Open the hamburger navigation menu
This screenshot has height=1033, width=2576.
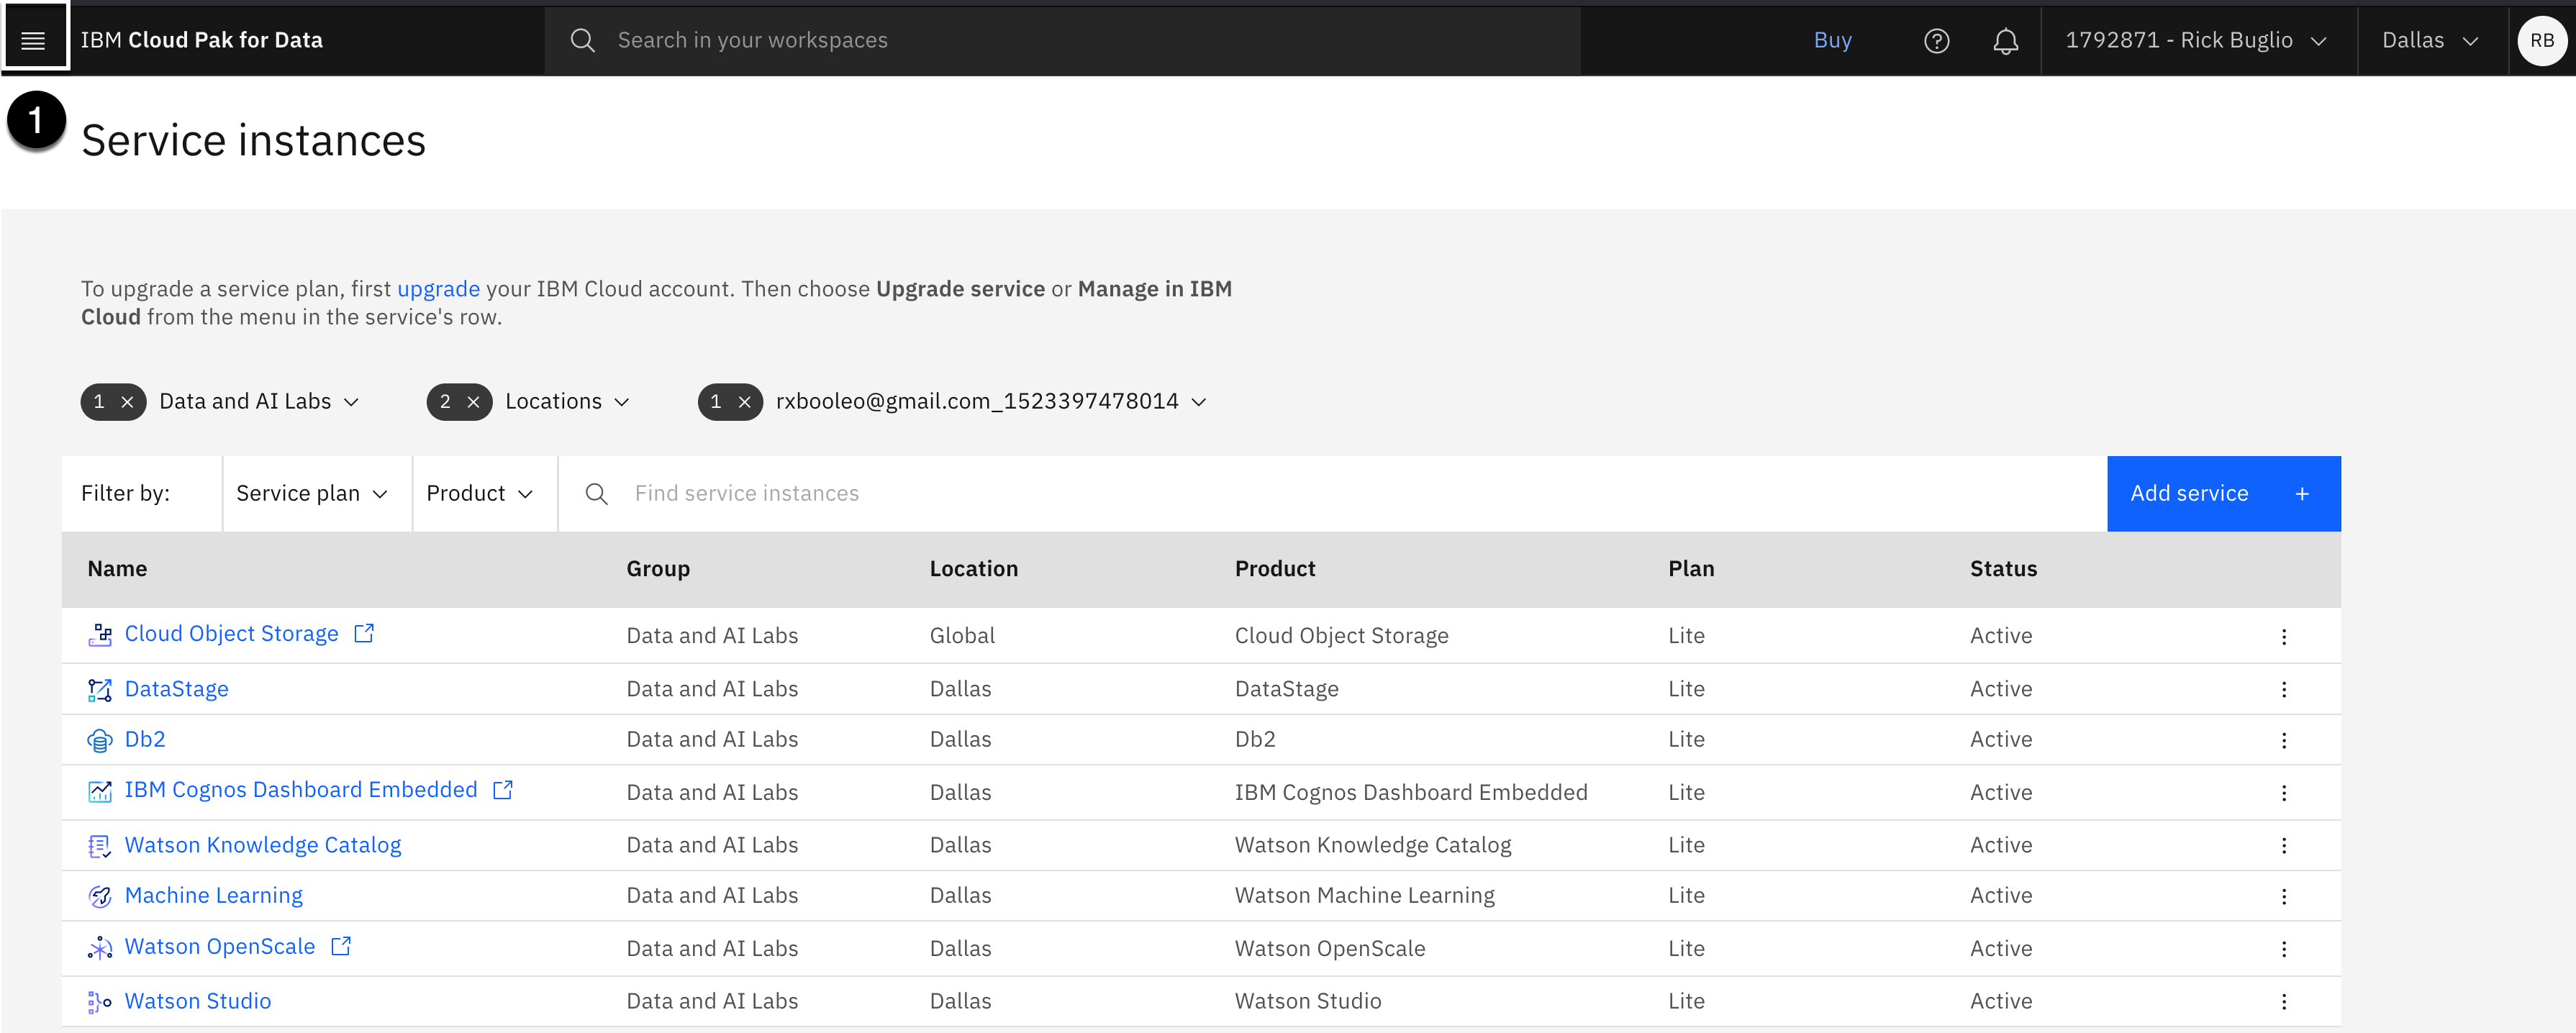34,40
